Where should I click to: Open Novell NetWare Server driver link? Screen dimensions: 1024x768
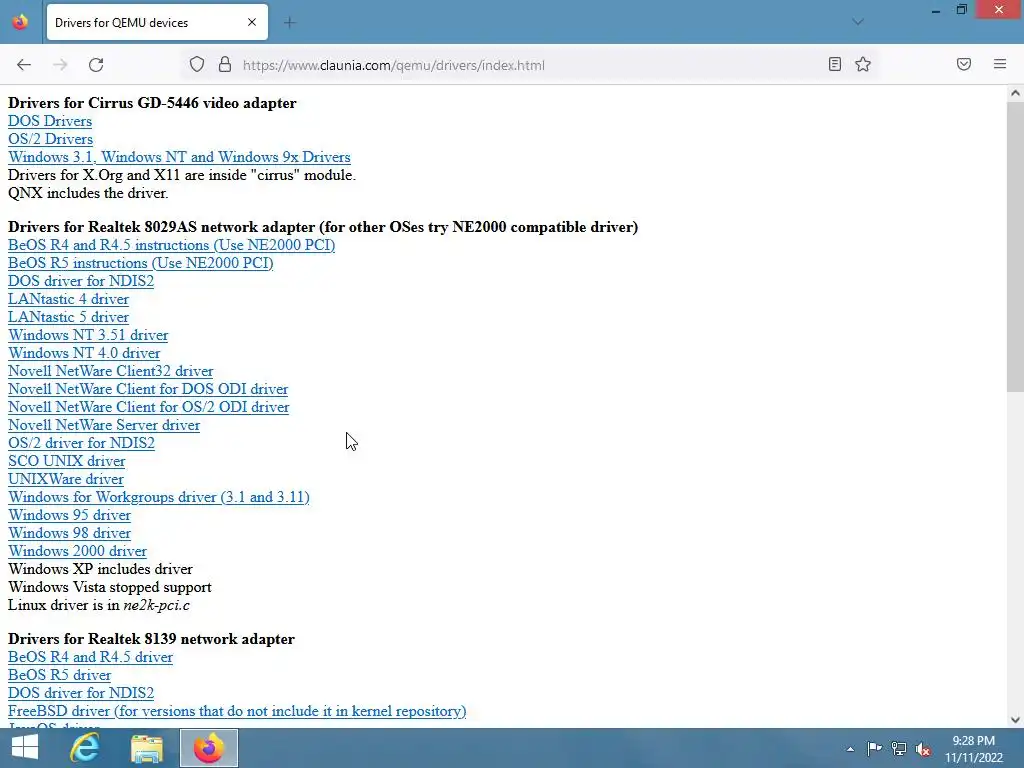click(104, 424)
